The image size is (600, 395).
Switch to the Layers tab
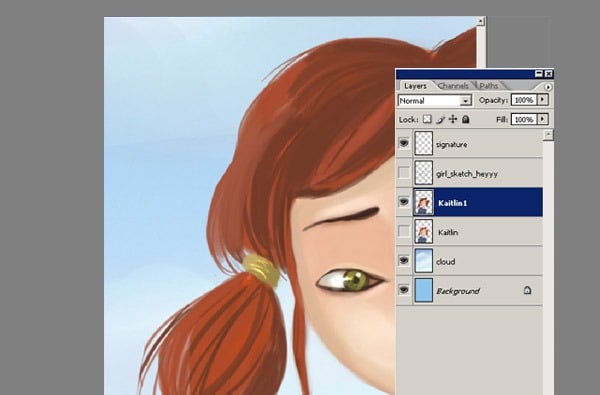click(x=415, y=86)
